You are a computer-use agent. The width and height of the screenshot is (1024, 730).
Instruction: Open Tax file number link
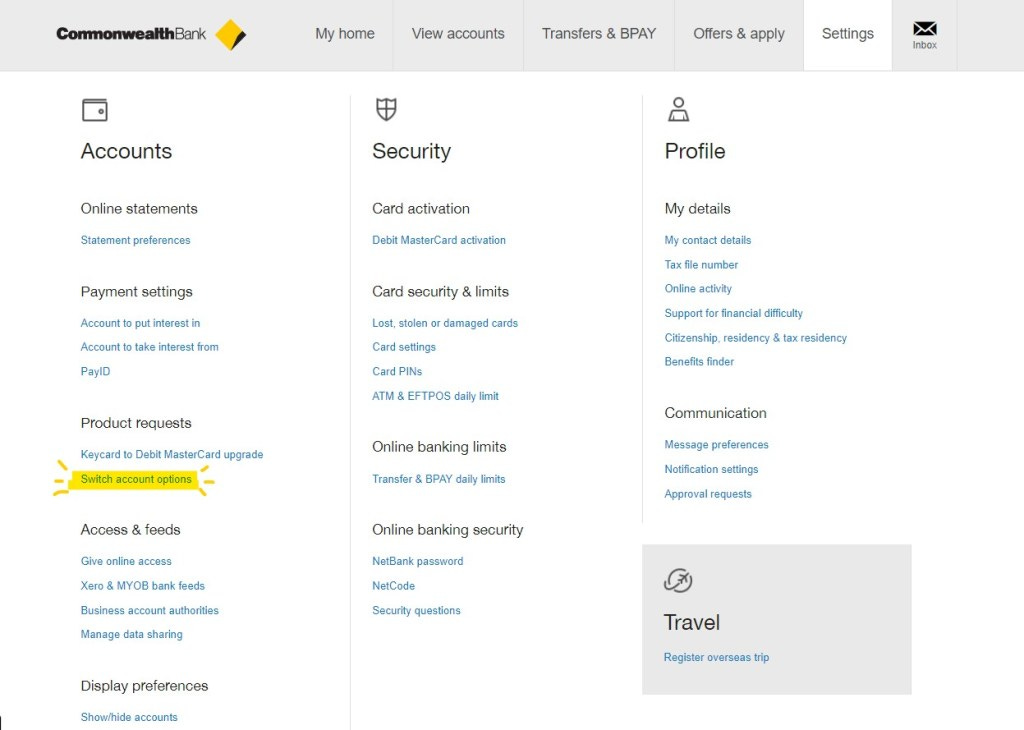click(x=701, y=265)
